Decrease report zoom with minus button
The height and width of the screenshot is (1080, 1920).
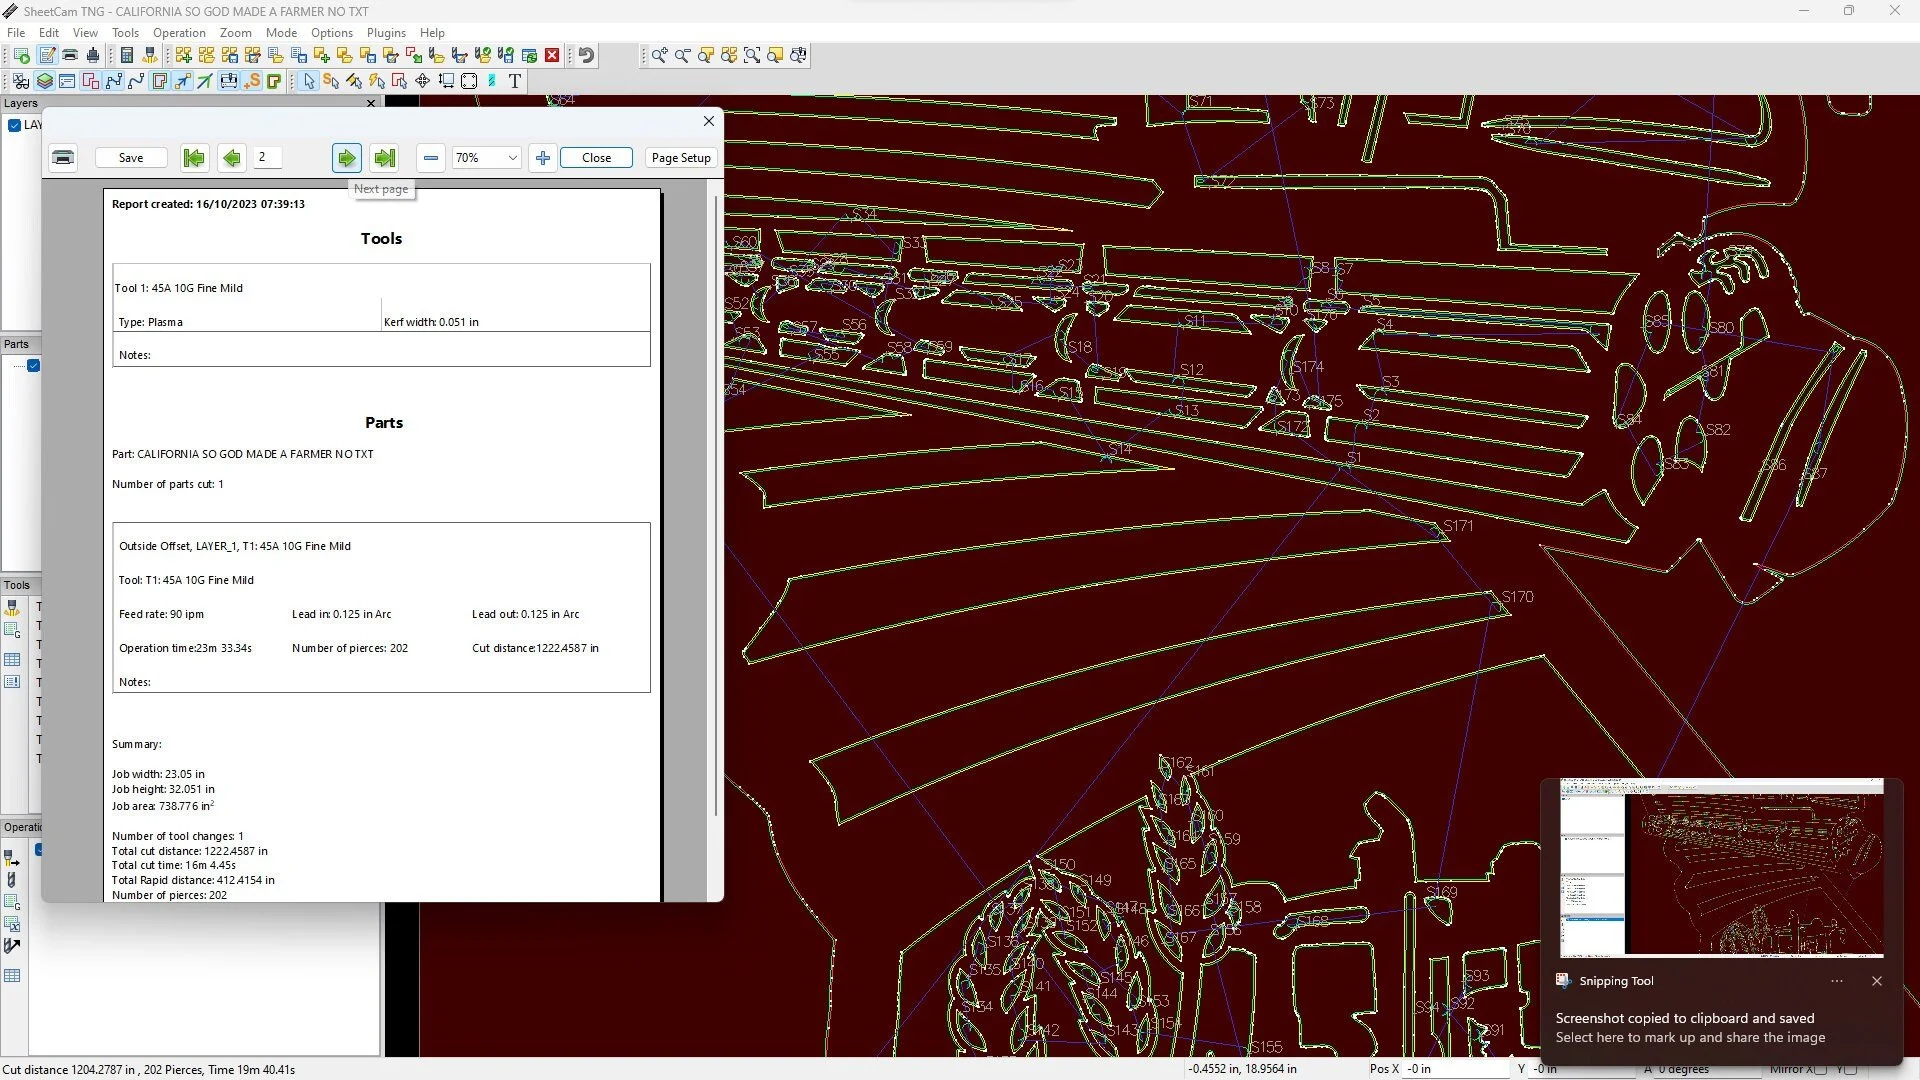(x=430, y=158)
